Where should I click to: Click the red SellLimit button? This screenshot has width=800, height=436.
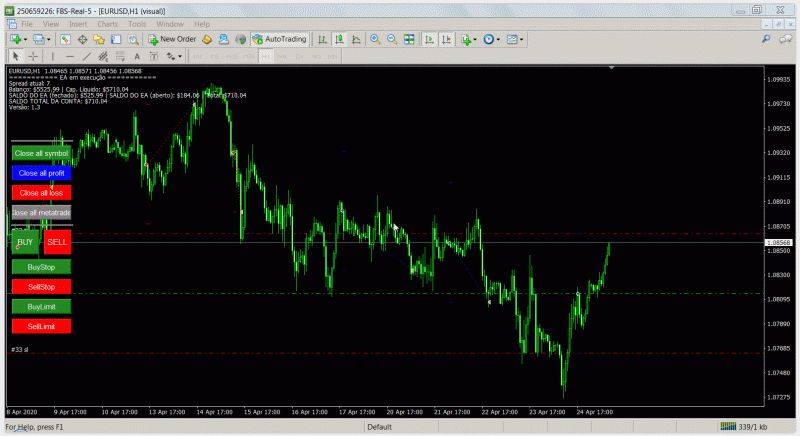(x=41, y=327)
